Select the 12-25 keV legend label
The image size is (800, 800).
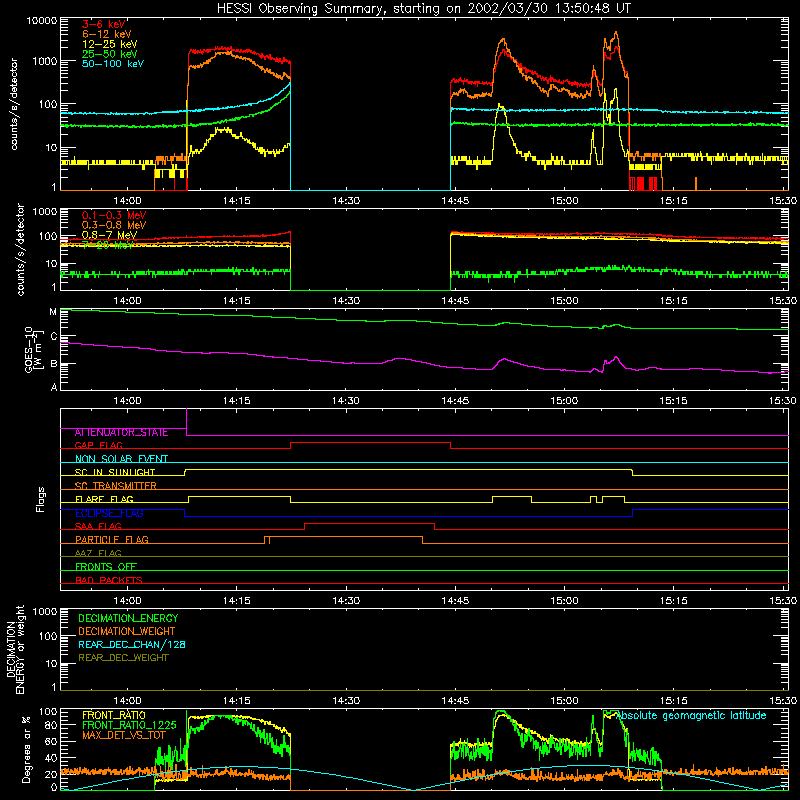110,44
